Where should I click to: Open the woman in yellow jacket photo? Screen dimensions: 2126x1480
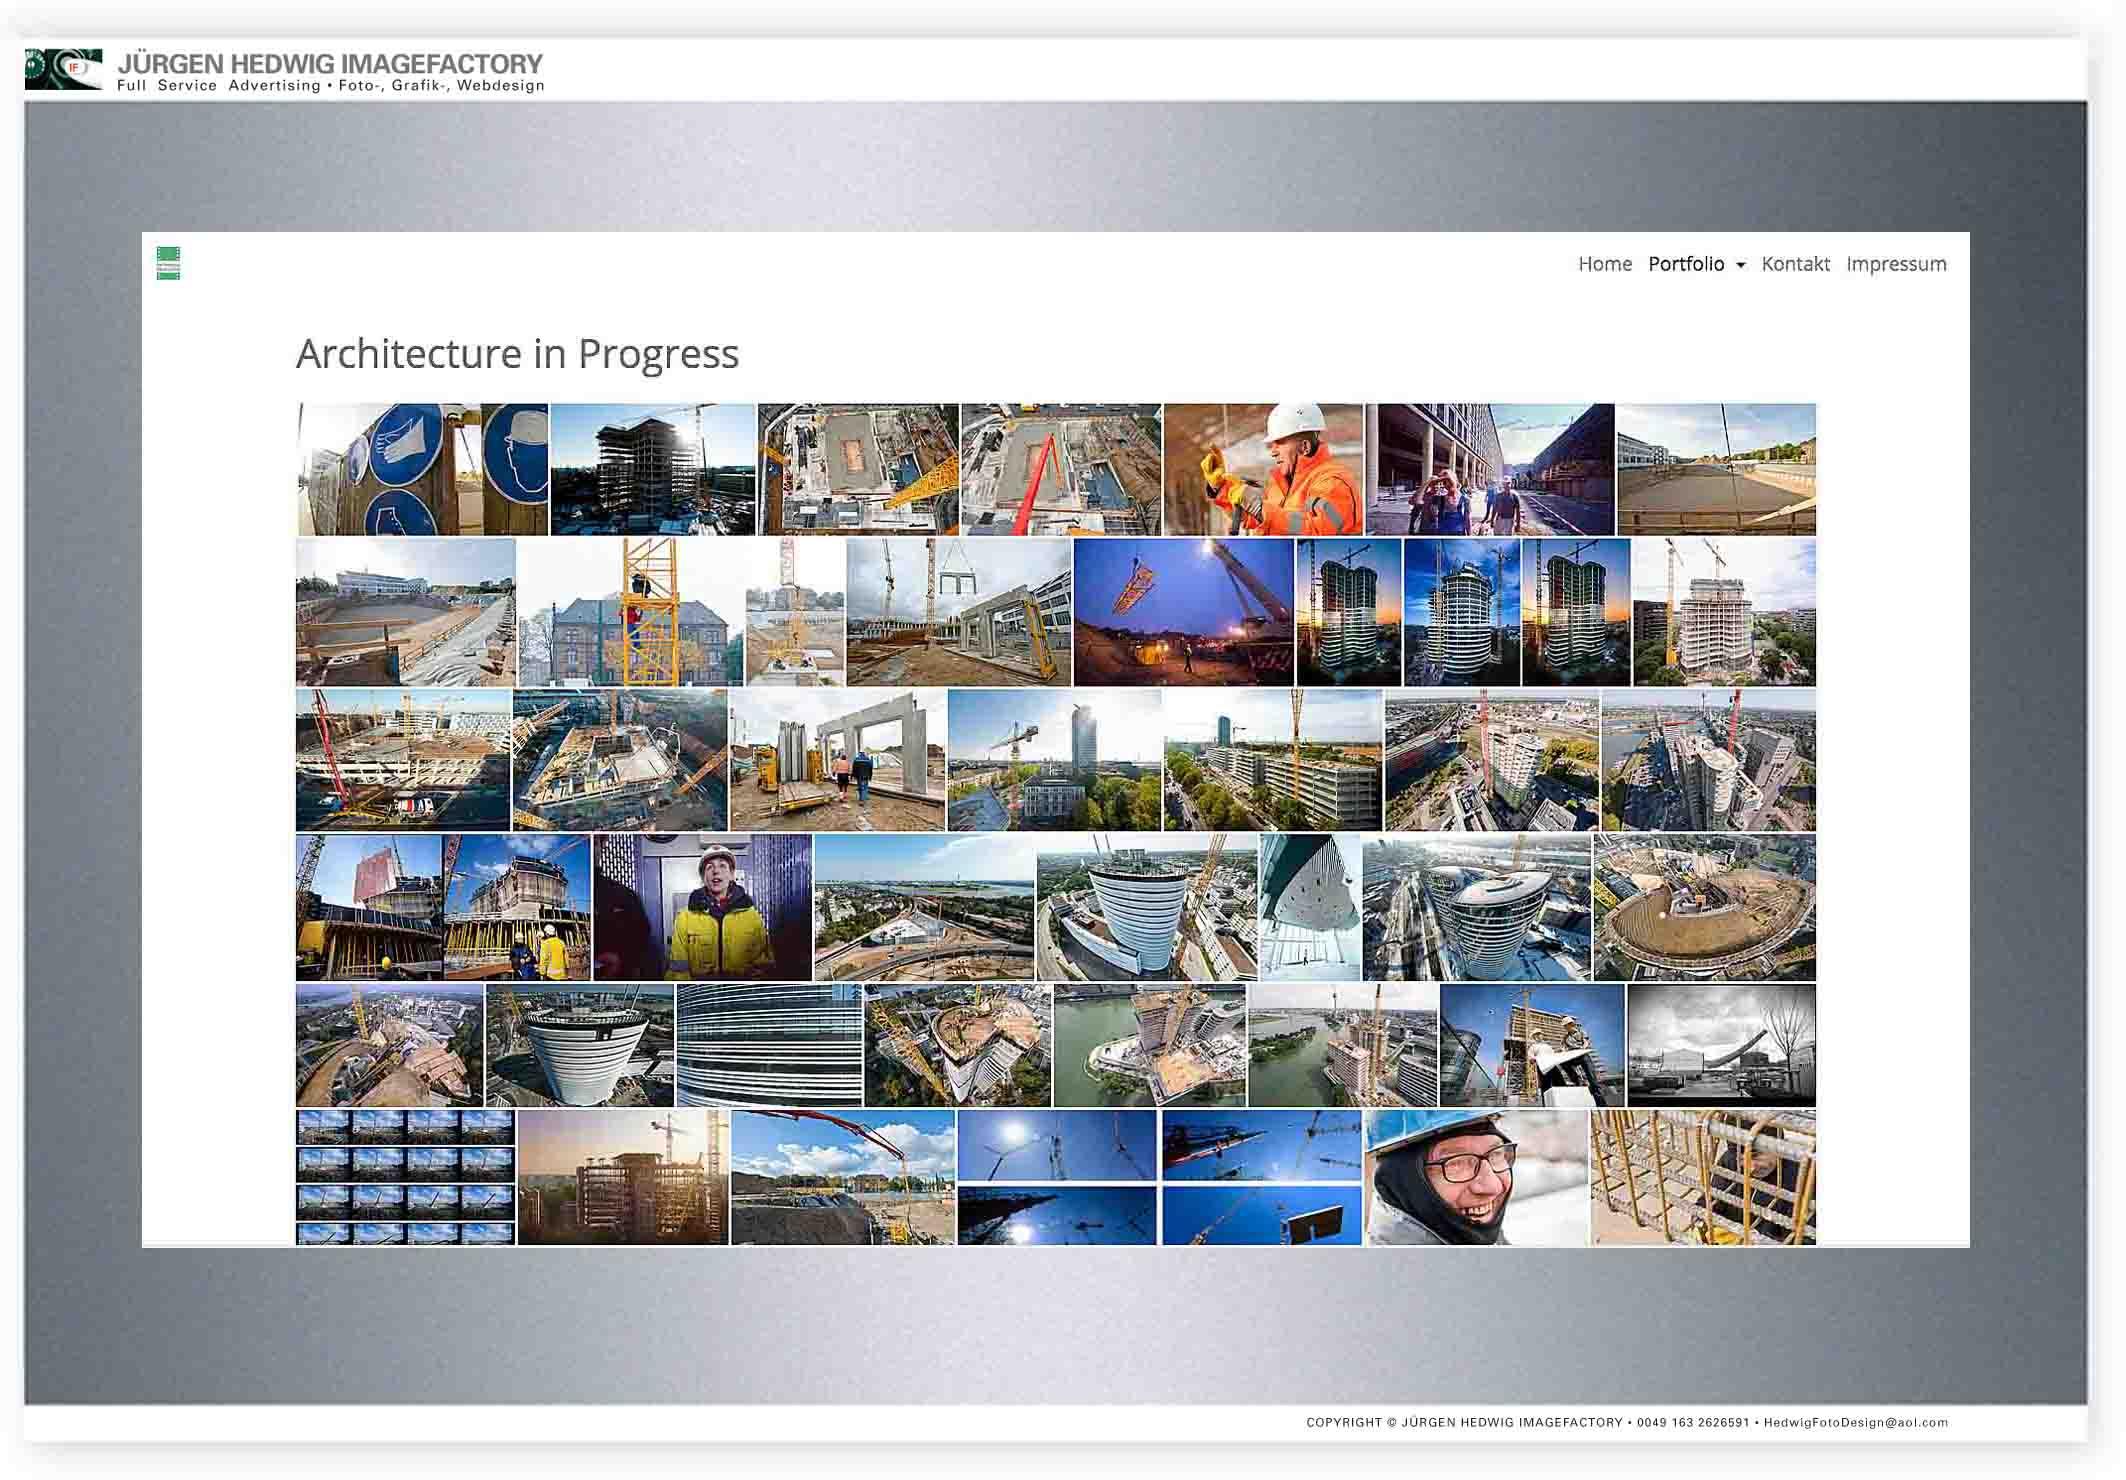click(702, 907)
